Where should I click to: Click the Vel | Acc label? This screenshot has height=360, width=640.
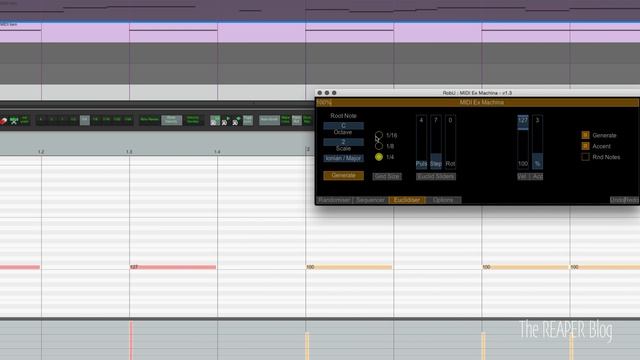530,176
